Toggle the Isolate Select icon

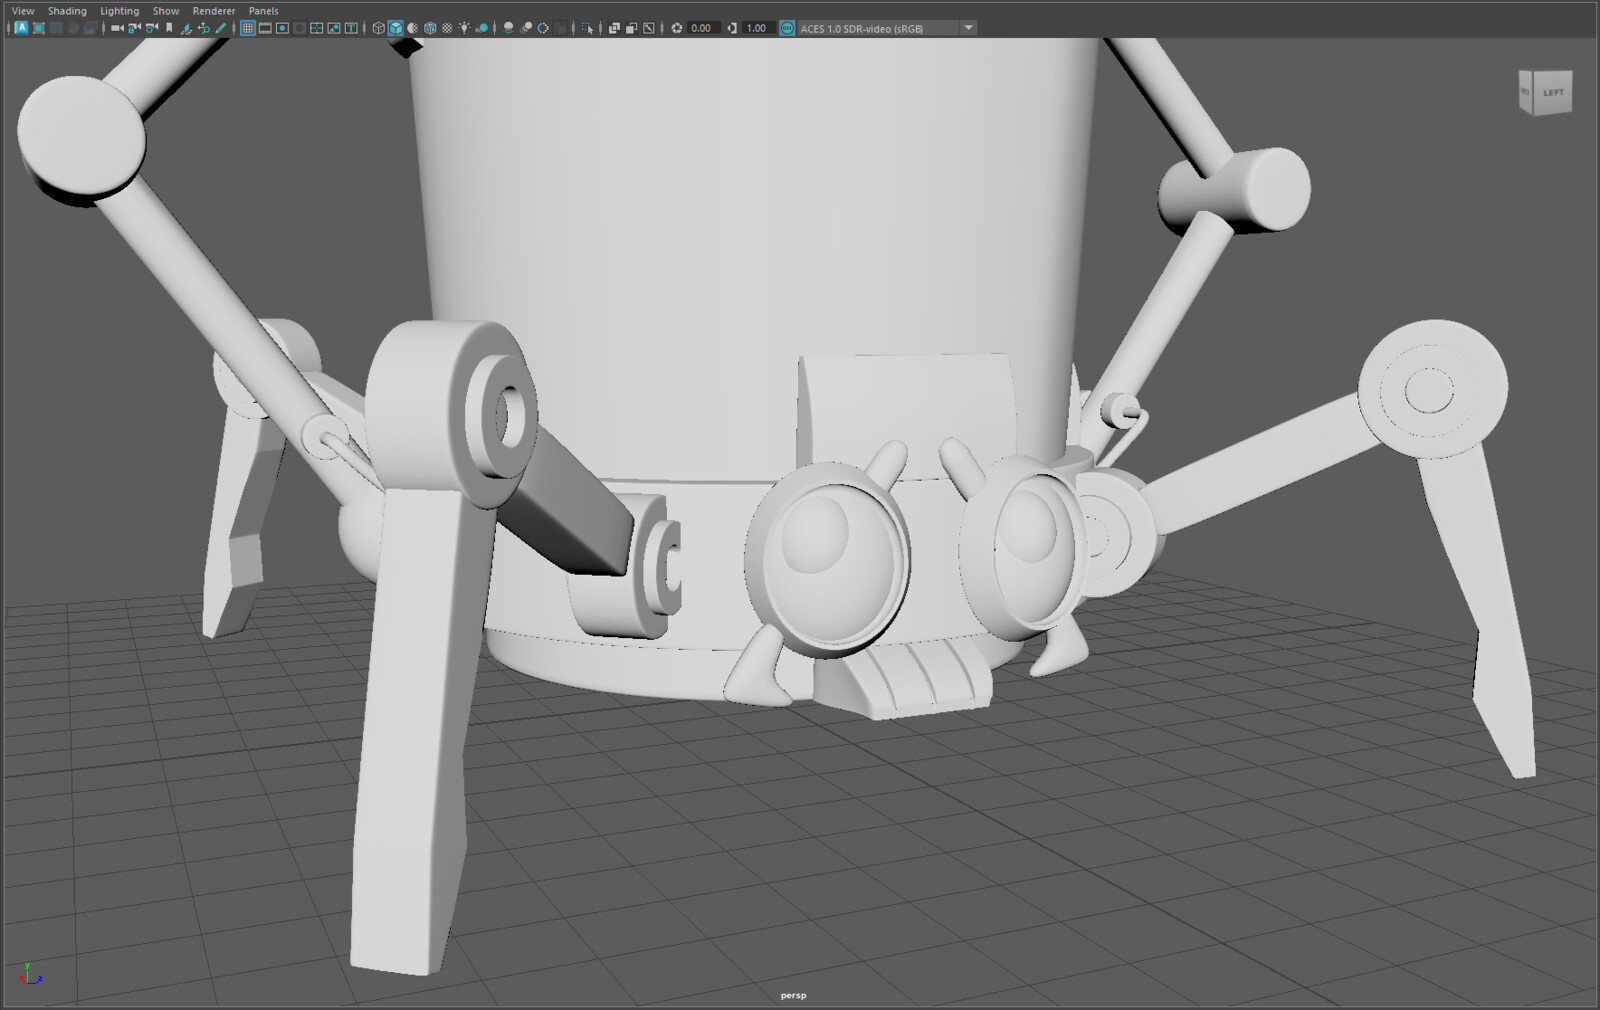tap(587, 28)
